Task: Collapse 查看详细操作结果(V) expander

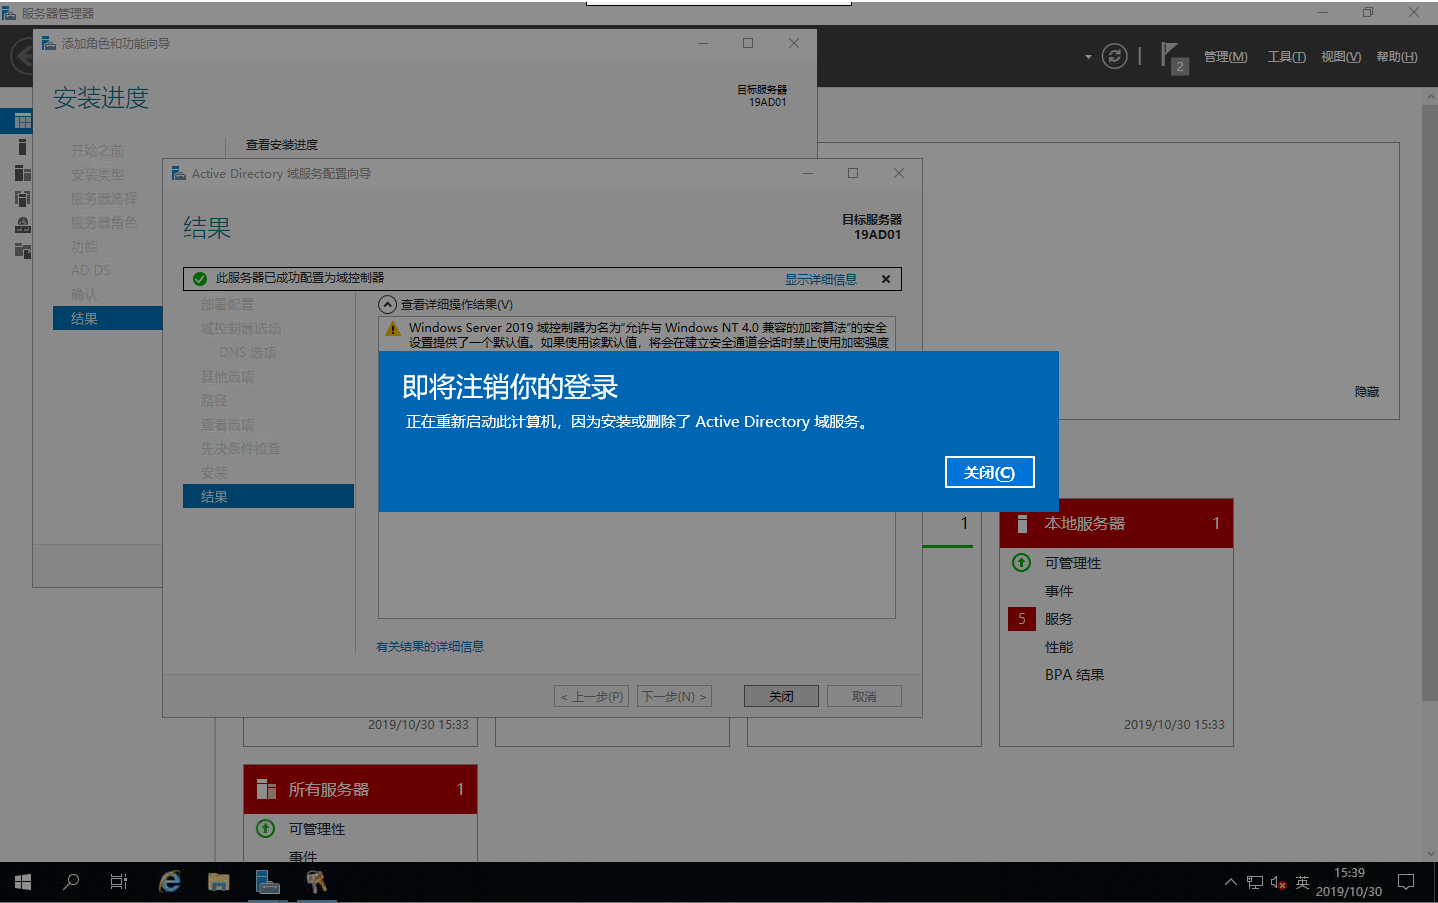Action: coord(387,304)
